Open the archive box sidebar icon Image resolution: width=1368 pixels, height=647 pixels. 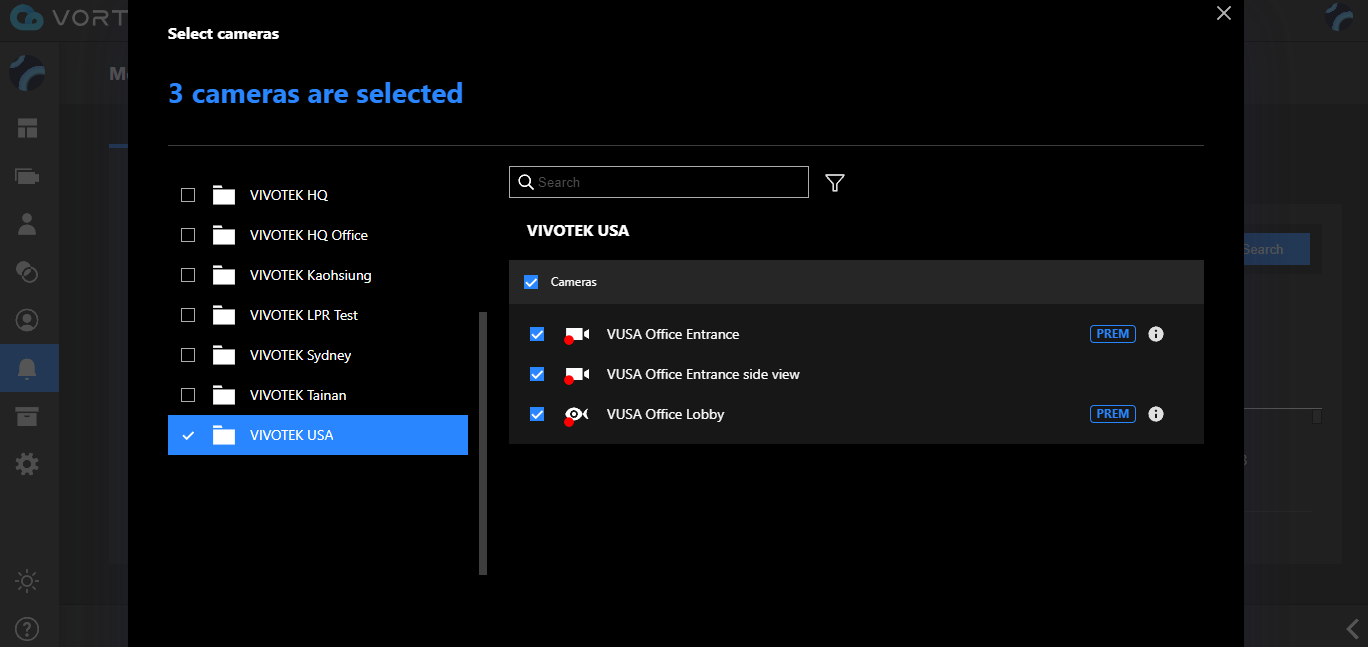click(x=27, y=416)
